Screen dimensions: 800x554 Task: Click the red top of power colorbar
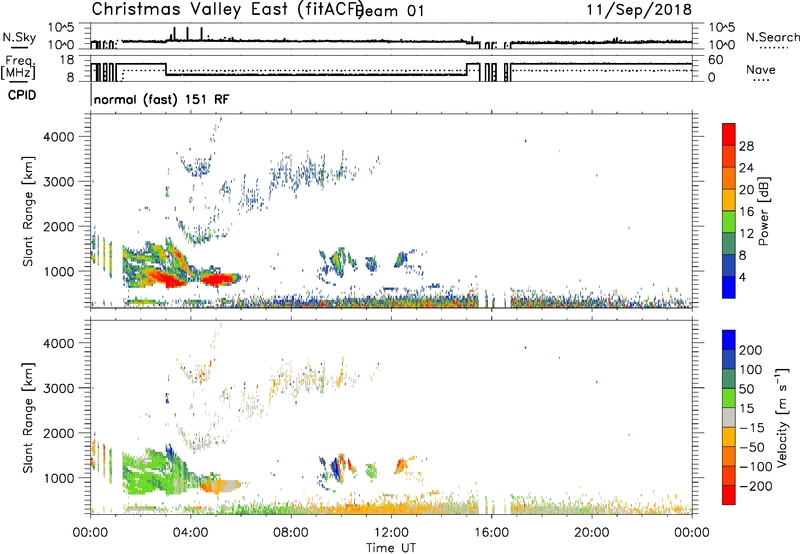pos(729,134)
